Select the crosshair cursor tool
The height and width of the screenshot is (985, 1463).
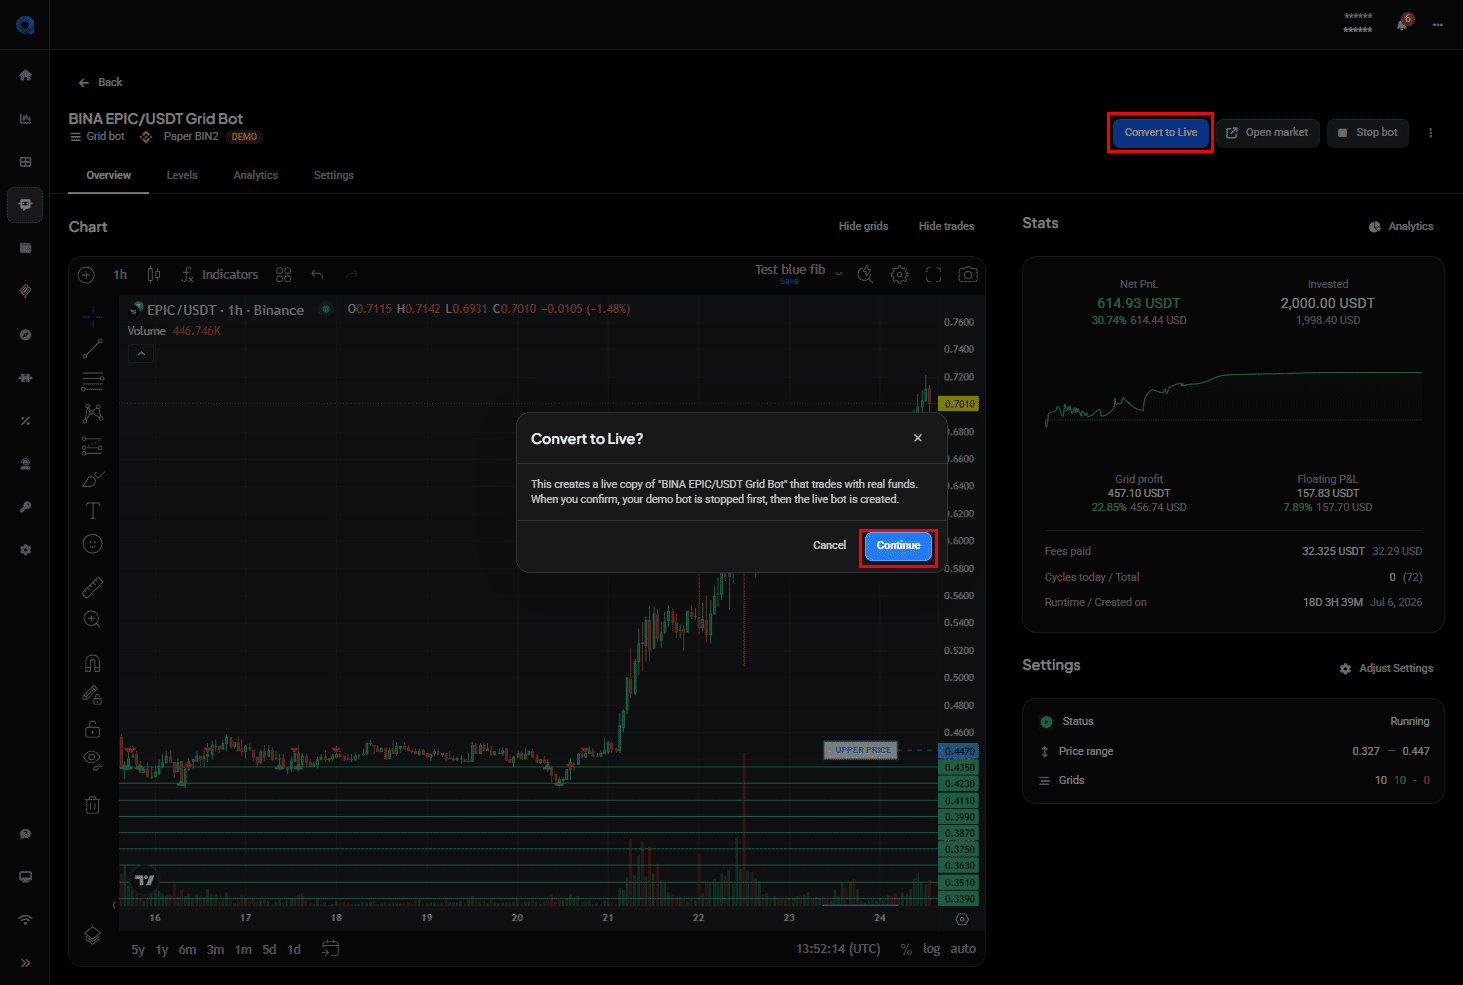[x=93, y=317]
